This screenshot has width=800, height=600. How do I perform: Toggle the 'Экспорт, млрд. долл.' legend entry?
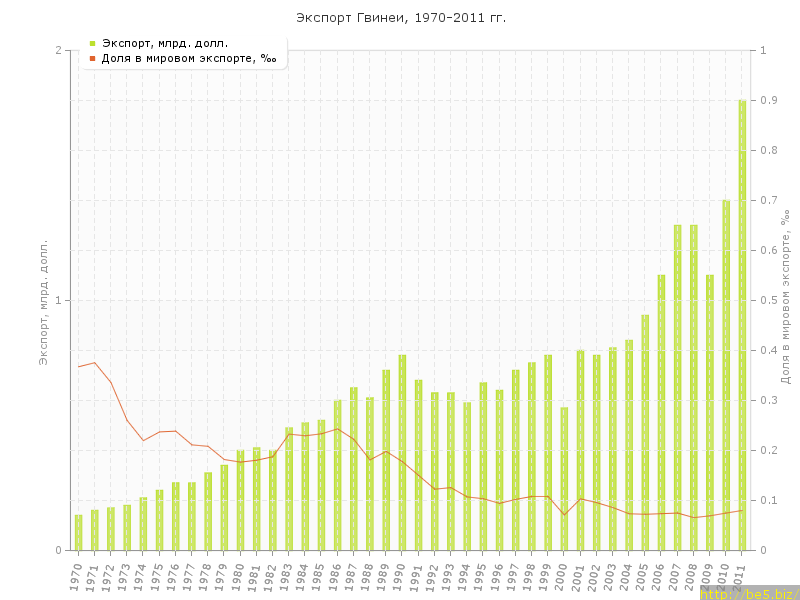click(x=165, y=43)
